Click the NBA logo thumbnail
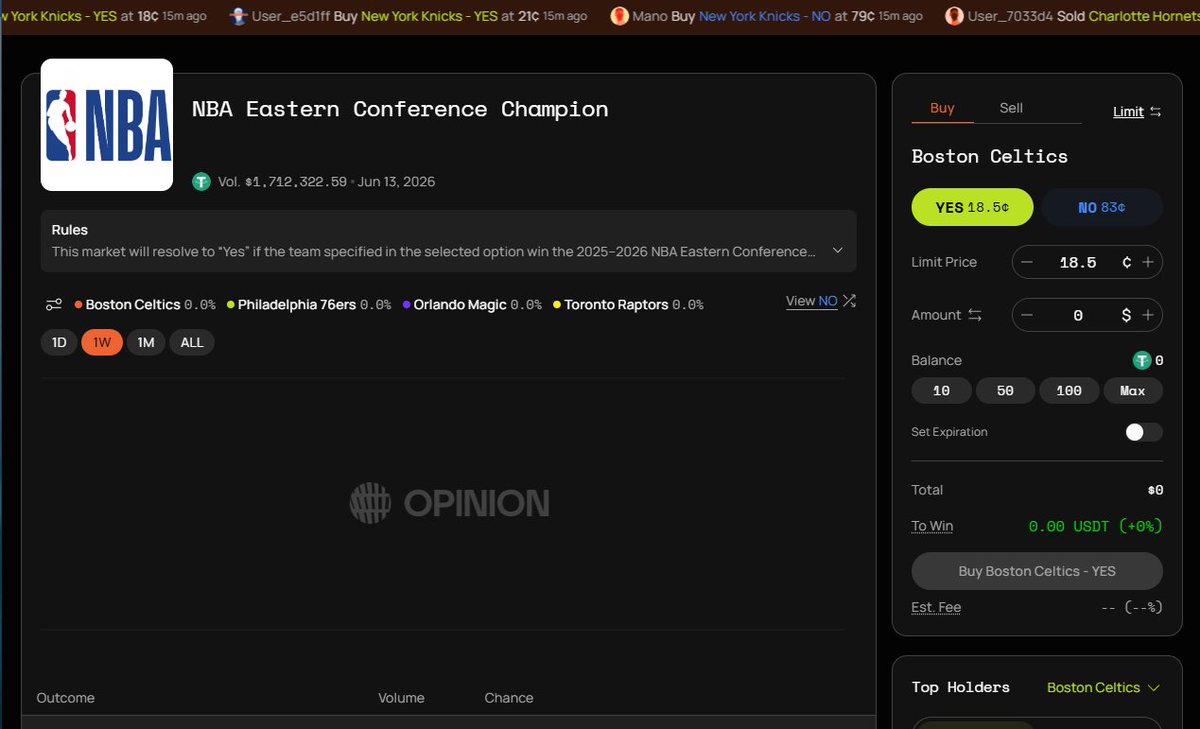 (107, 125)
